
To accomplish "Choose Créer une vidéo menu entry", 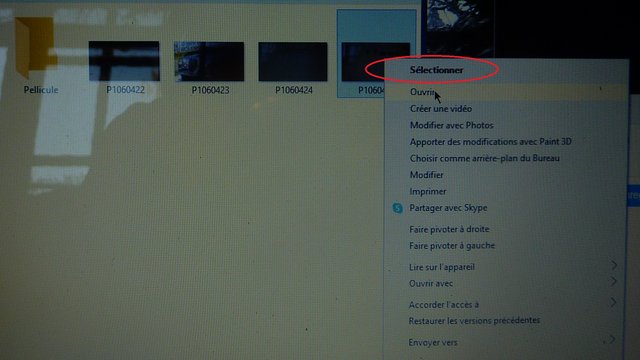I will 441,109.
